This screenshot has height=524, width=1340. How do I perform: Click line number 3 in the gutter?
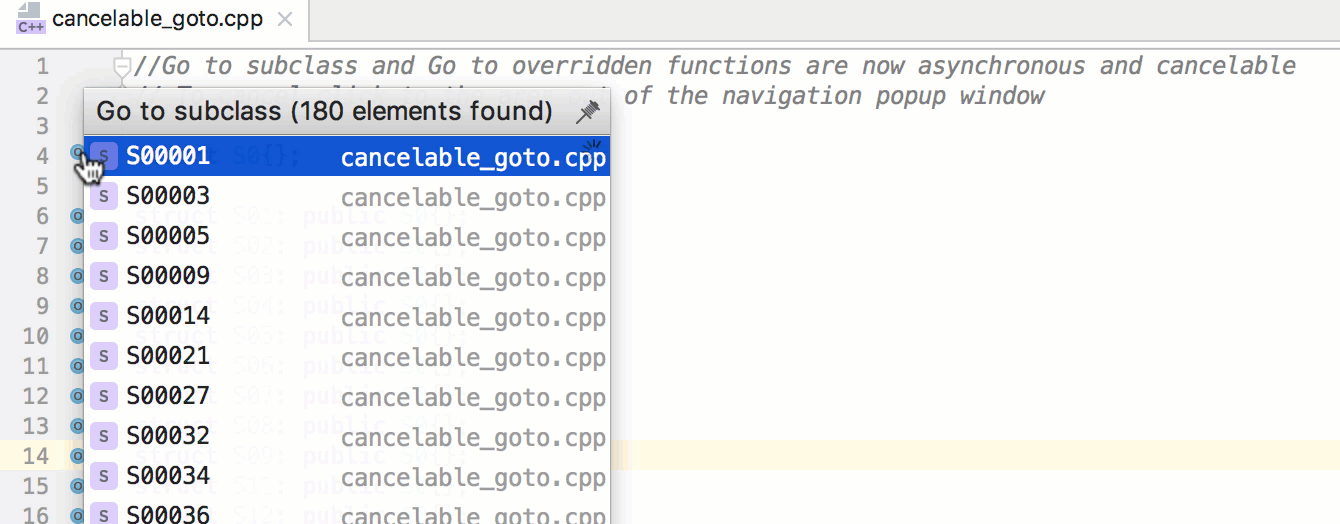point(42,126)
